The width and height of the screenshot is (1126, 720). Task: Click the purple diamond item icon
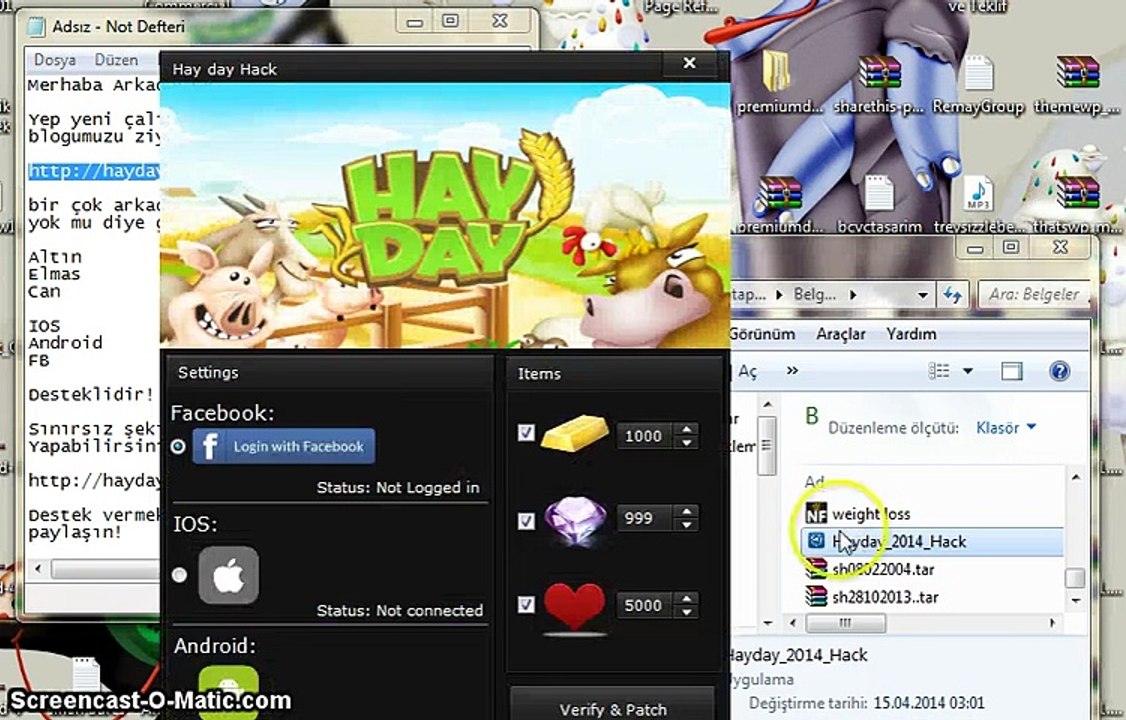tap(574, 520)
